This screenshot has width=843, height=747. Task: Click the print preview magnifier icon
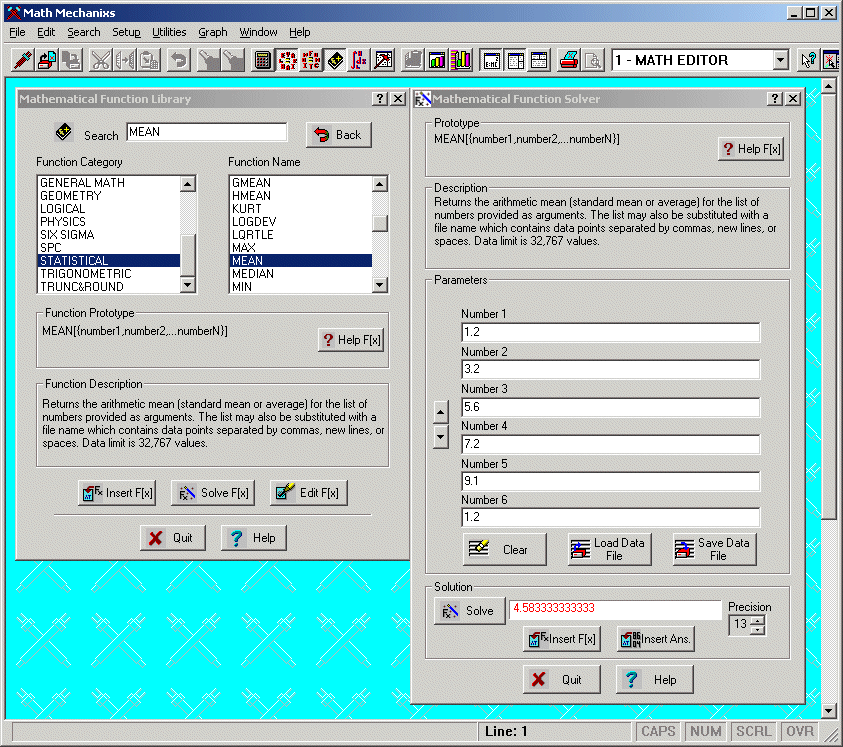point(592,60)
